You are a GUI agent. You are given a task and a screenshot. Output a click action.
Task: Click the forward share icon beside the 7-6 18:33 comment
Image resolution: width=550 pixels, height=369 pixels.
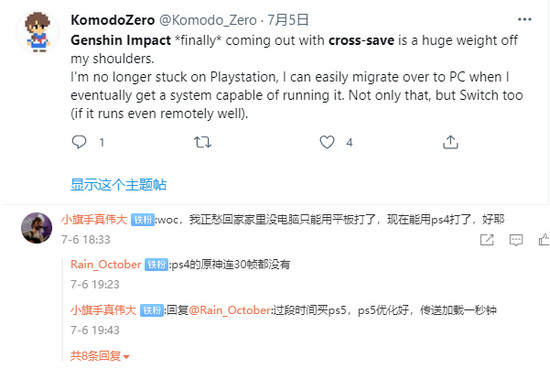click(487, 240)
